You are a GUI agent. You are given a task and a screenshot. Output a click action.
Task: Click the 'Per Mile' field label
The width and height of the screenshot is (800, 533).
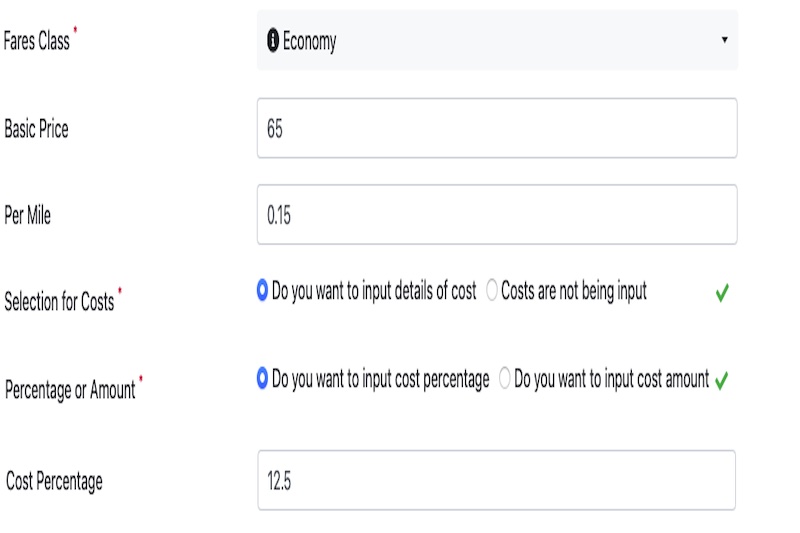[x=28, y=215]
